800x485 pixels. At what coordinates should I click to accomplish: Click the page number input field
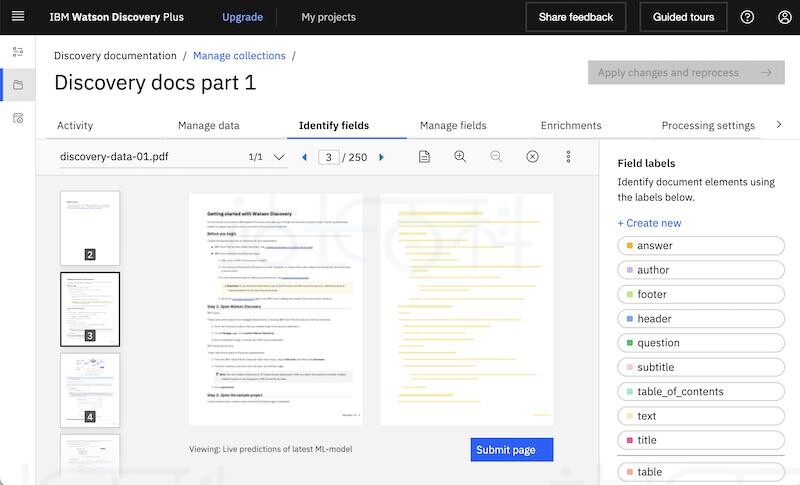[329, 157]
